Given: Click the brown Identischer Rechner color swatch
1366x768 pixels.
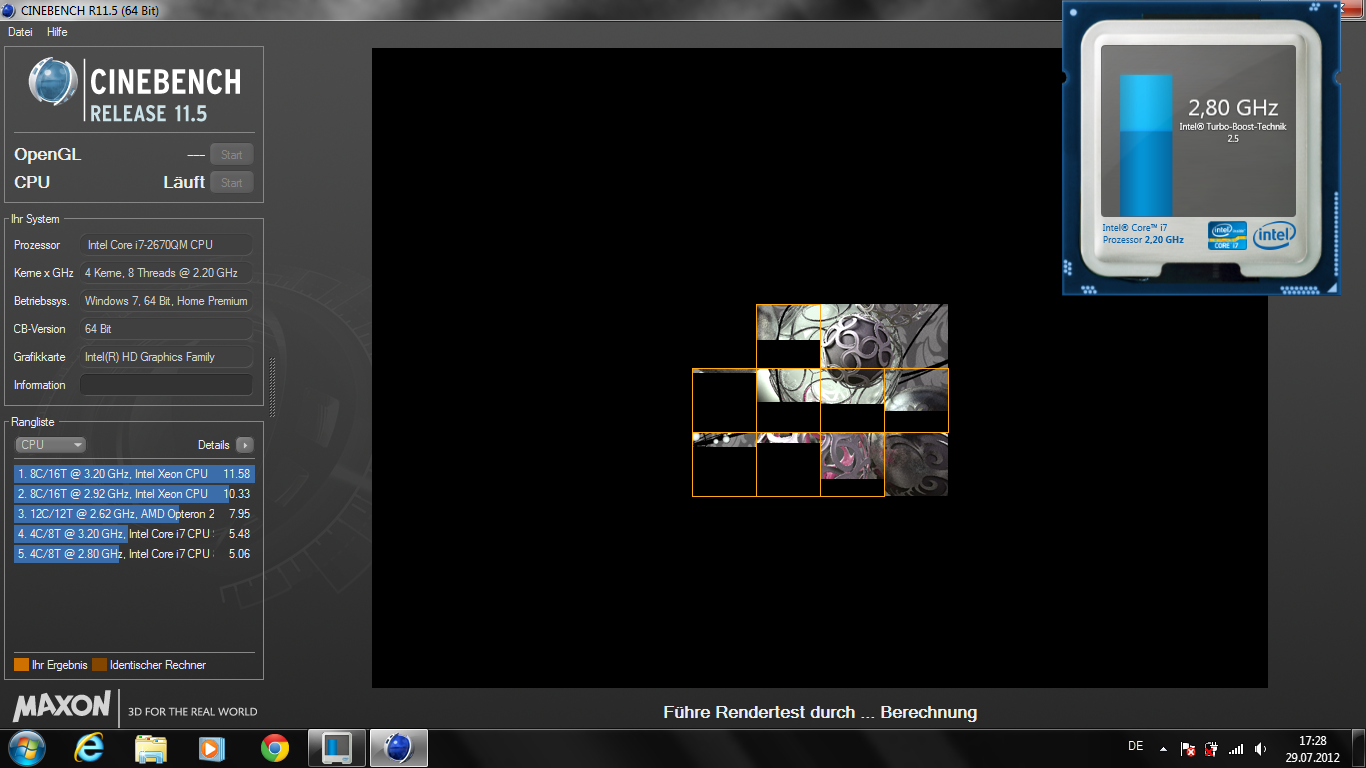Looking at the screenshot, I should tap(99, 665).
